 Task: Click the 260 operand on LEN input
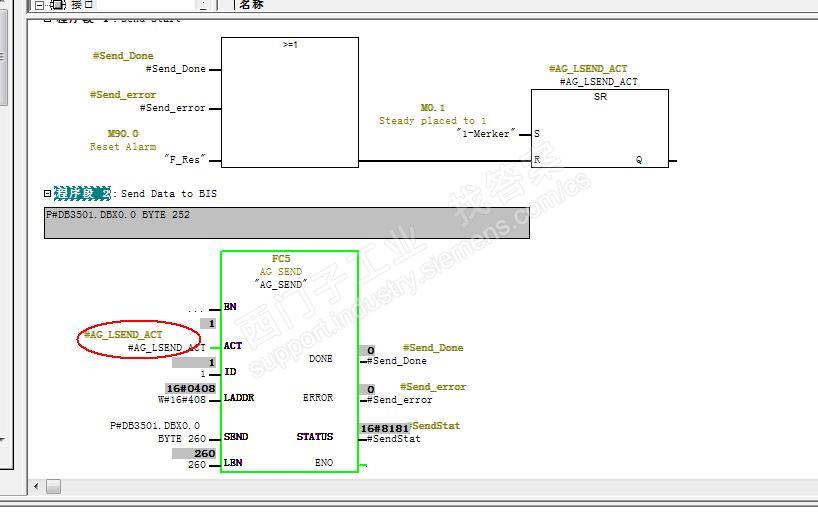[x=197, y=465]
